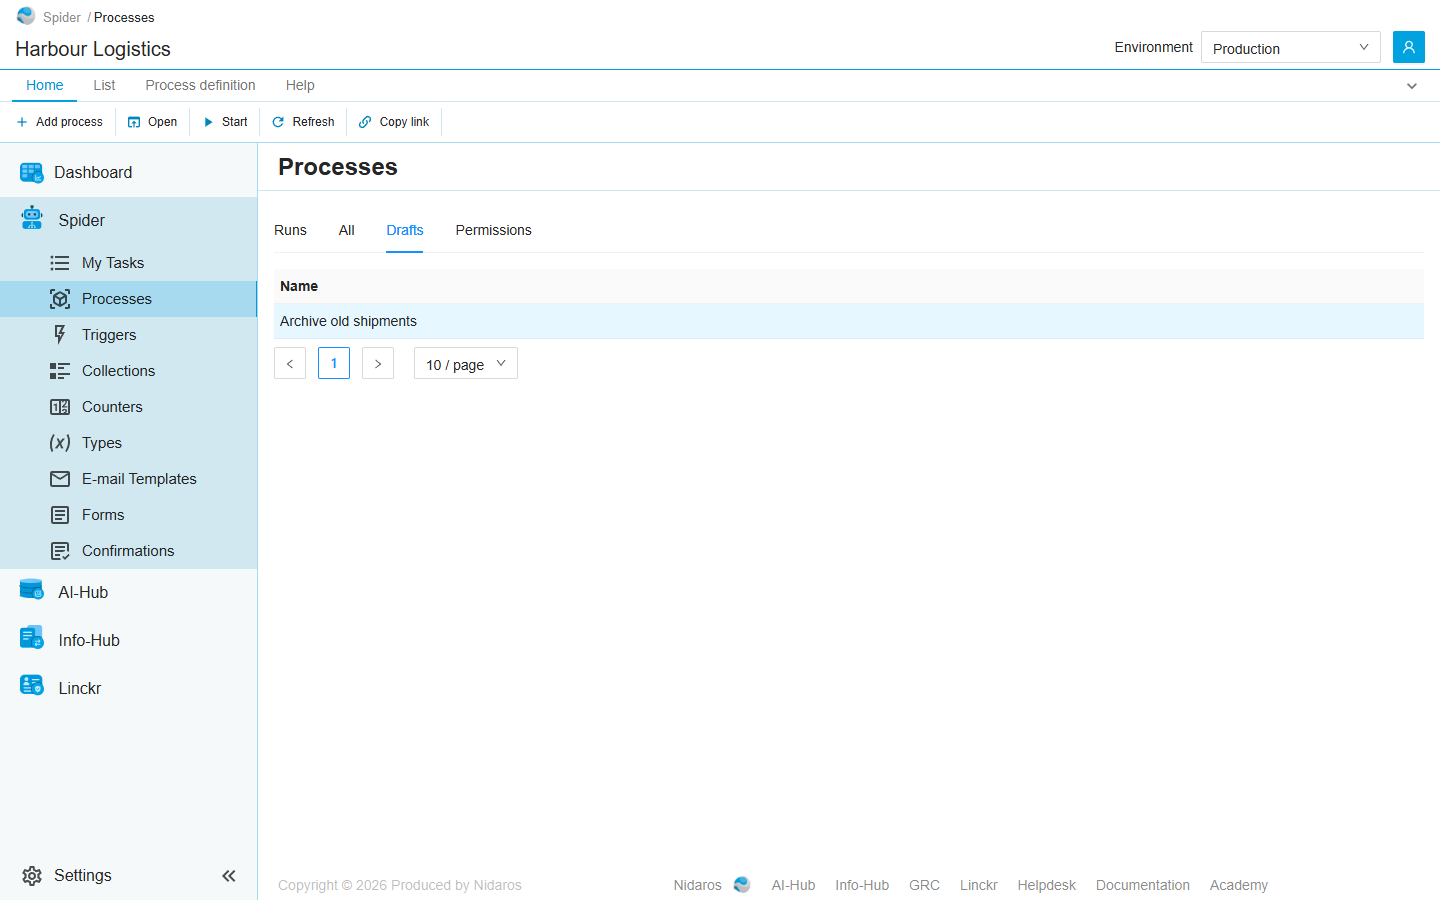Click Copy link in the toolbar
1440x900 pixels.
(x=394, y=122)
